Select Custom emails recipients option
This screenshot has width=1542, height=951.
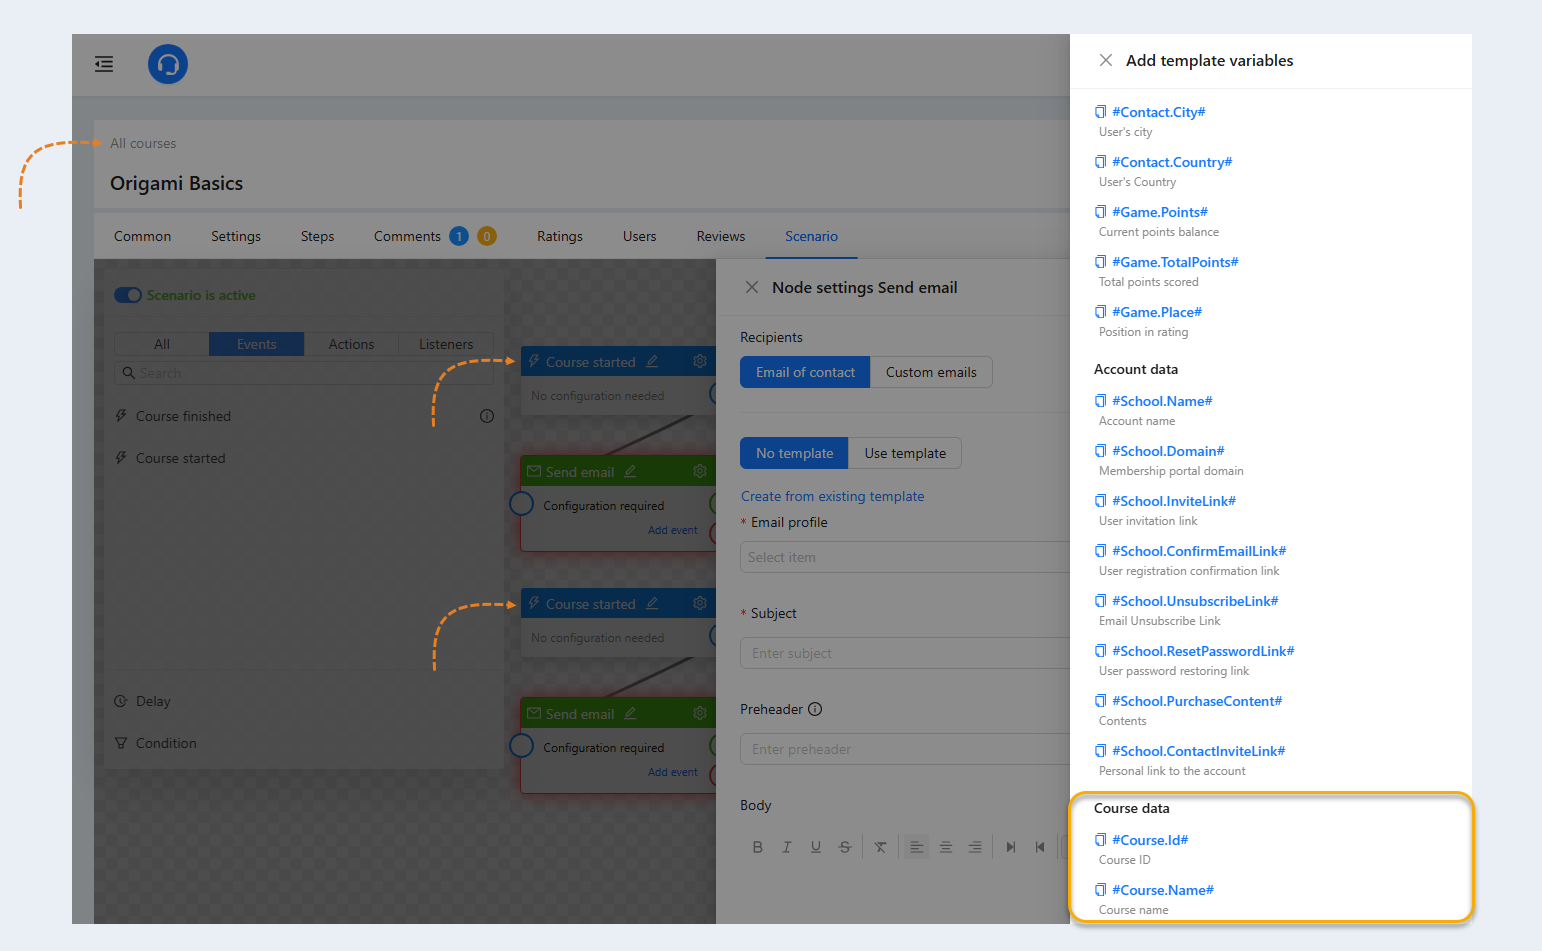pos(931,372)
